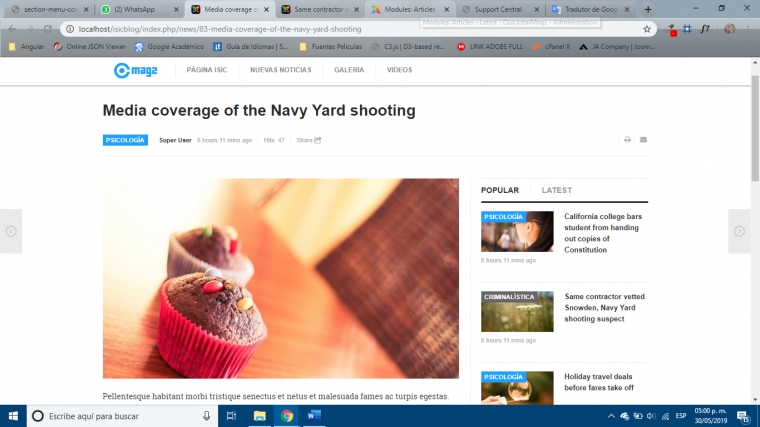
Task: Open Windows Start menu
Action: (13, 416)
